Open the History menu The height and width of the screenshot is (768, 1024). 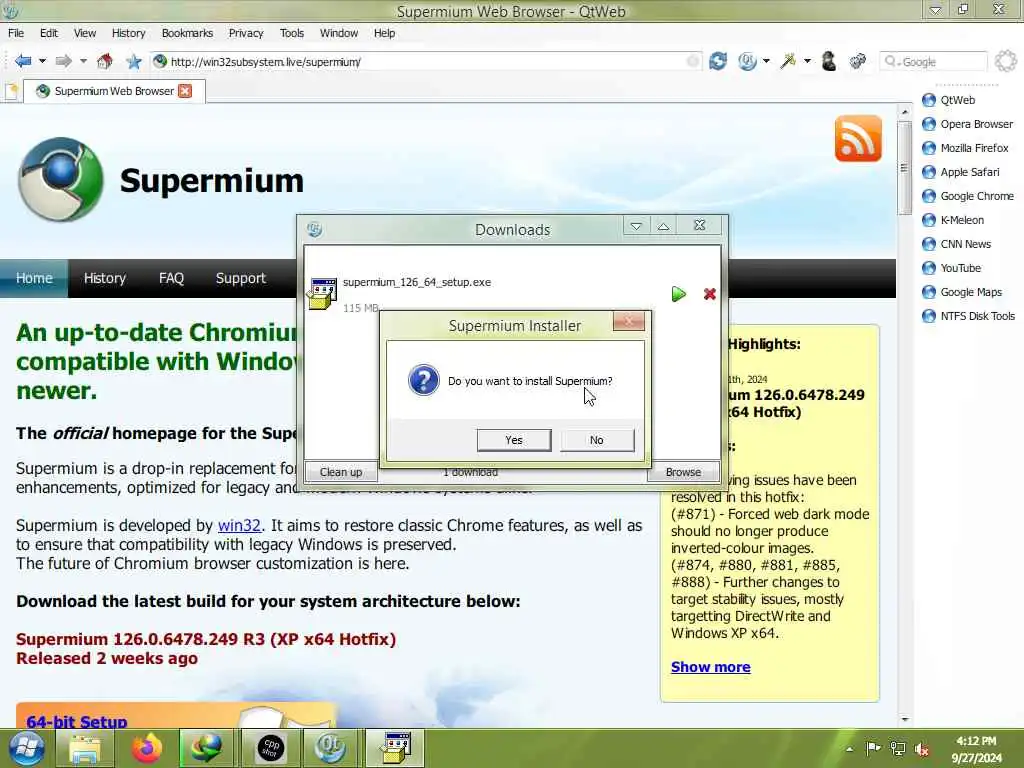point(128,33)
